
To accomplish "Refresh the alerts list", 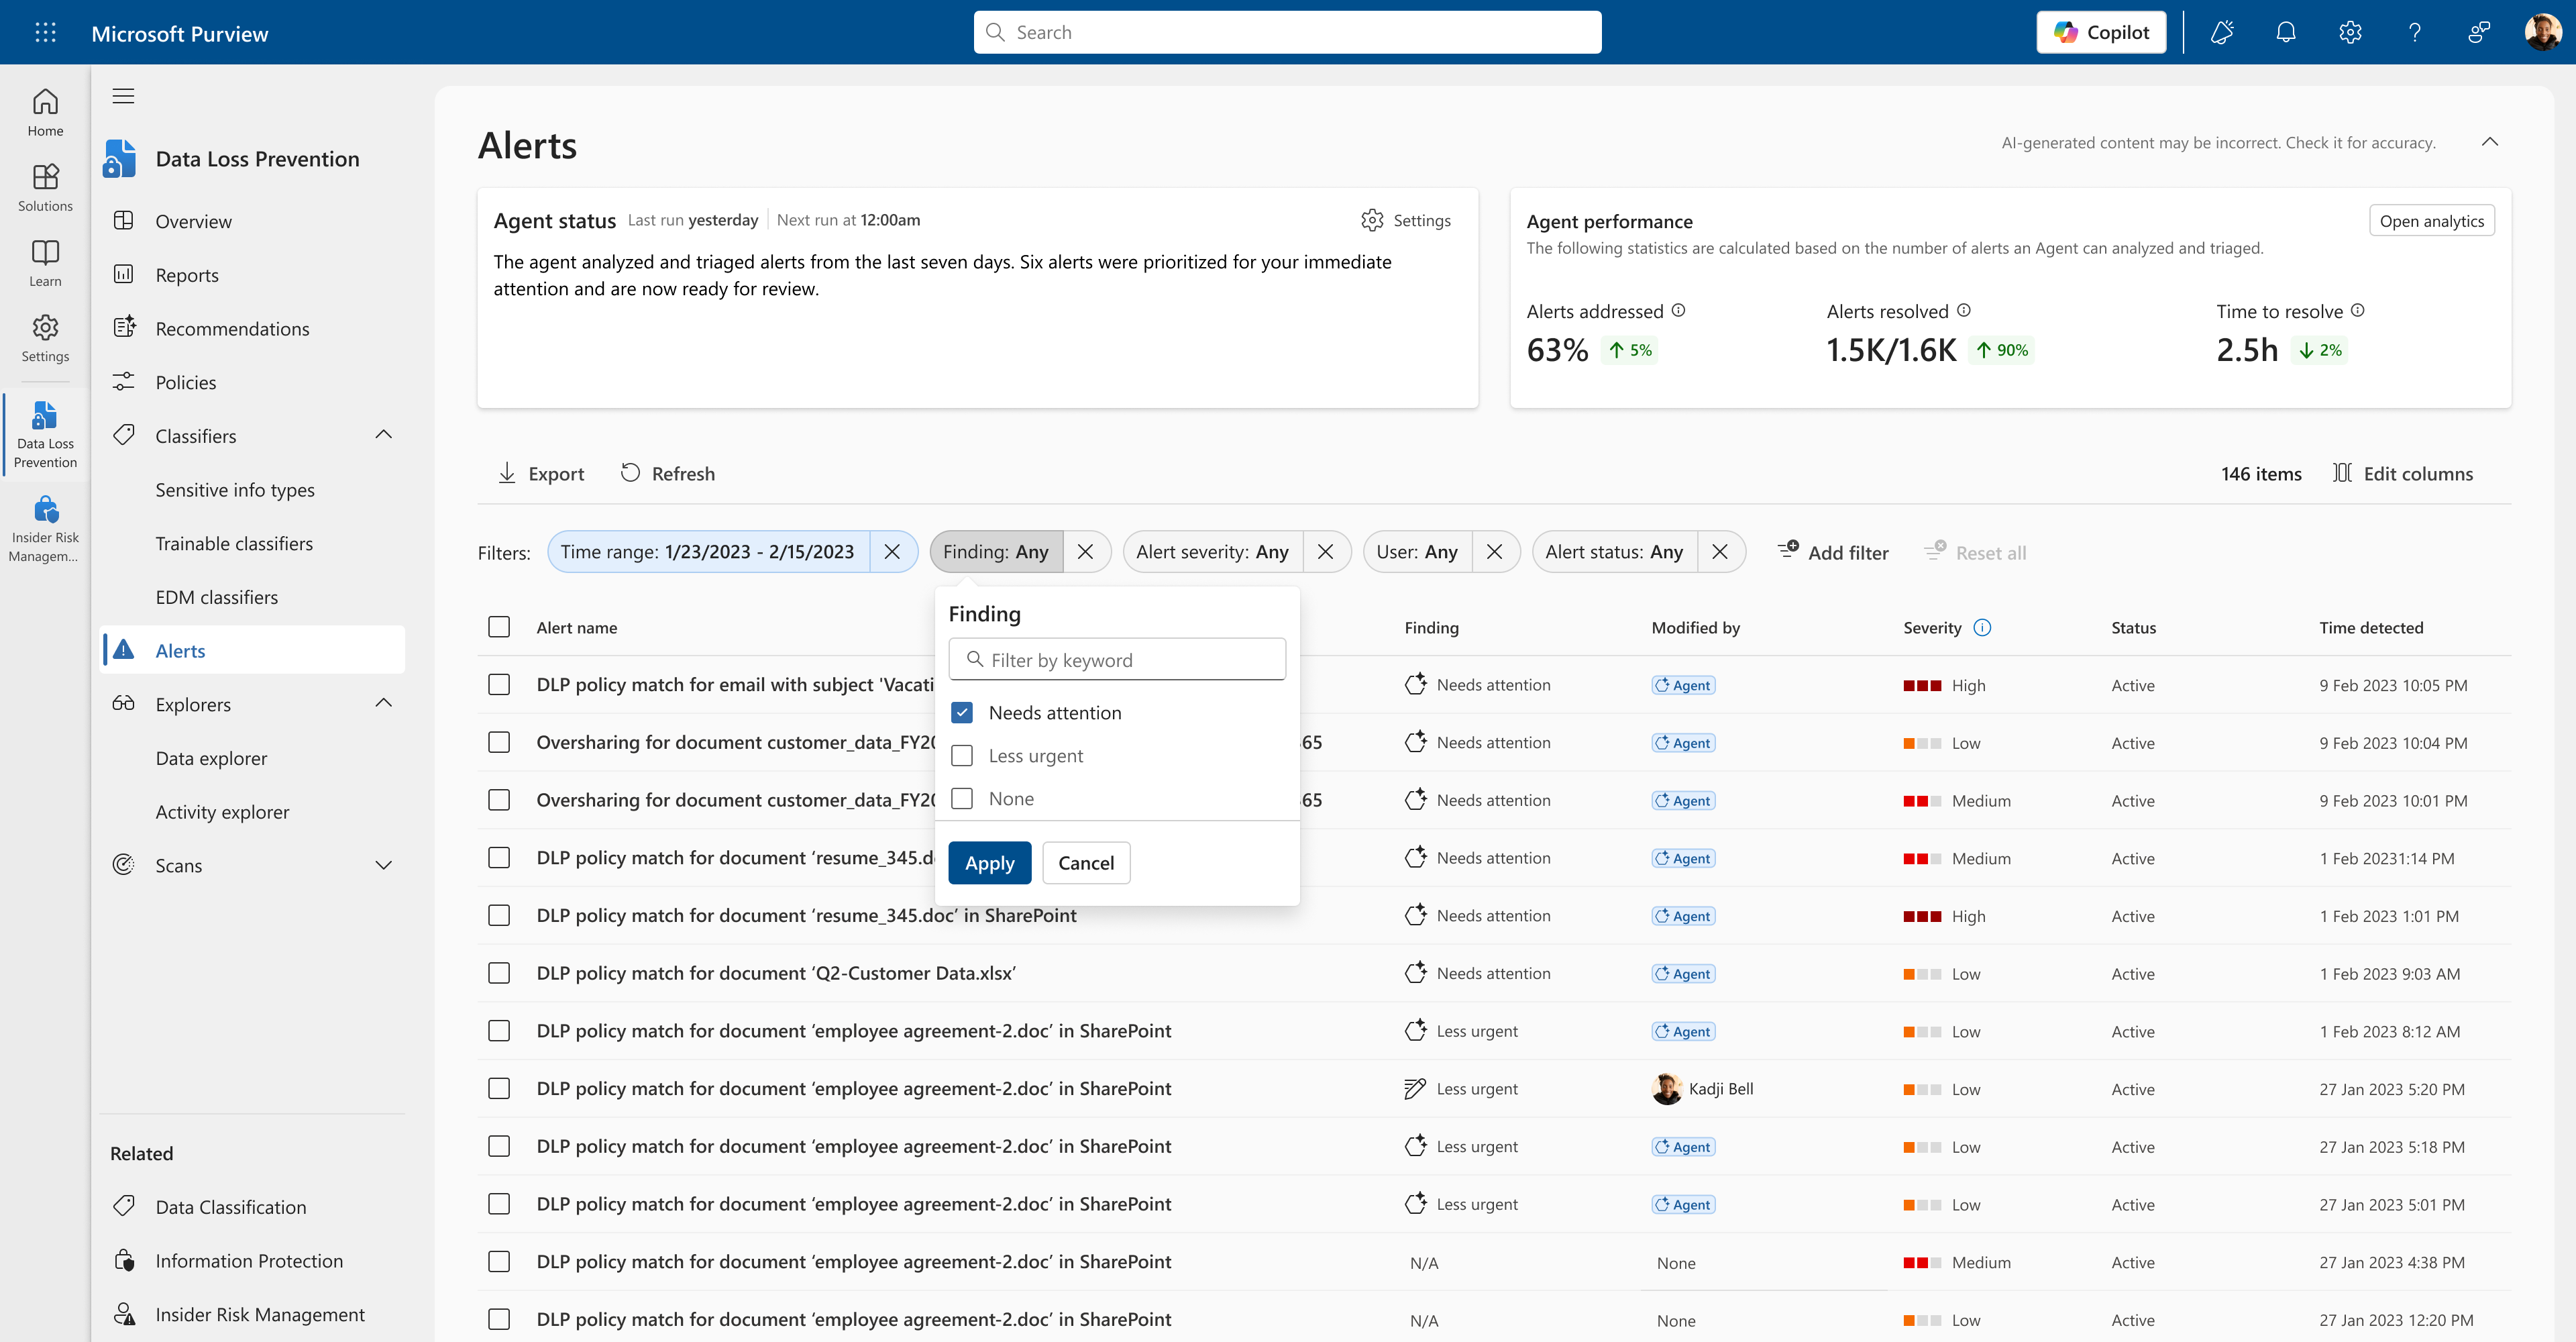I will [667, 473].
